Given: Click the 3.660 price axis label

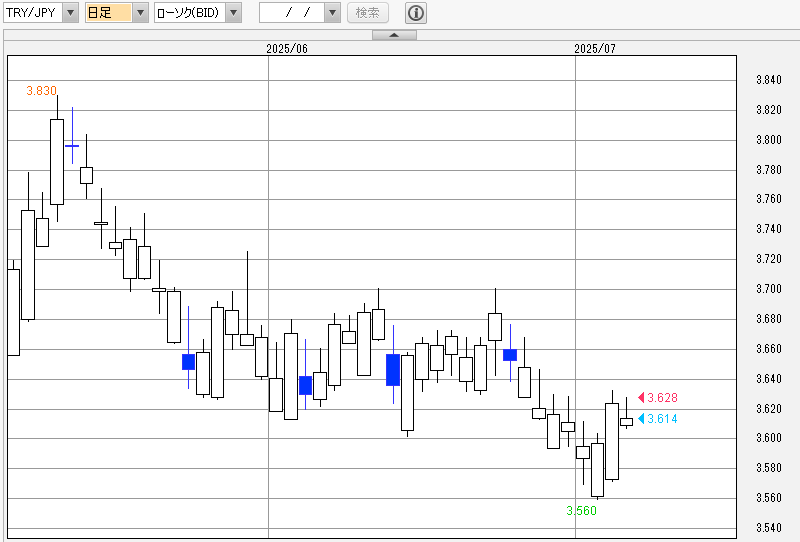Looking at the screenshot, I should pyautogui.click(x=769, y=349).
